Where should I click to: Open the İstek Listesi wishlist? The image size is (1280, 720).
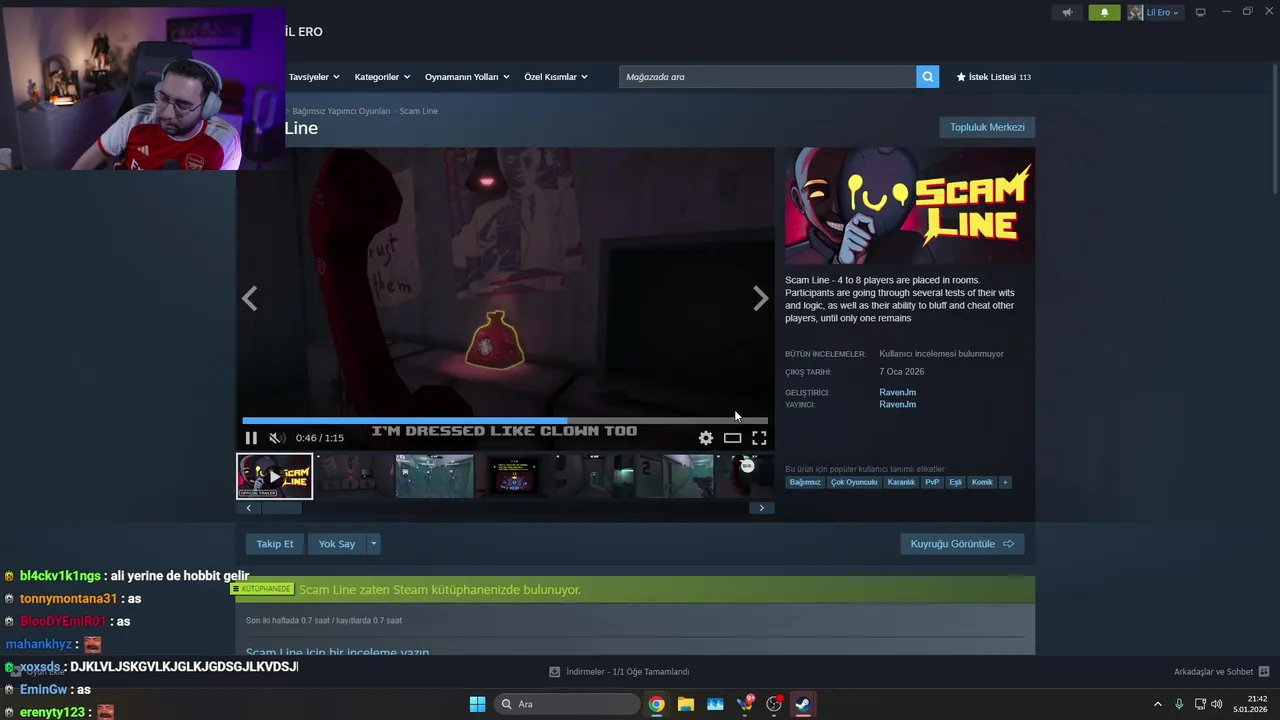pyautogui.click(x=993, y=77)
